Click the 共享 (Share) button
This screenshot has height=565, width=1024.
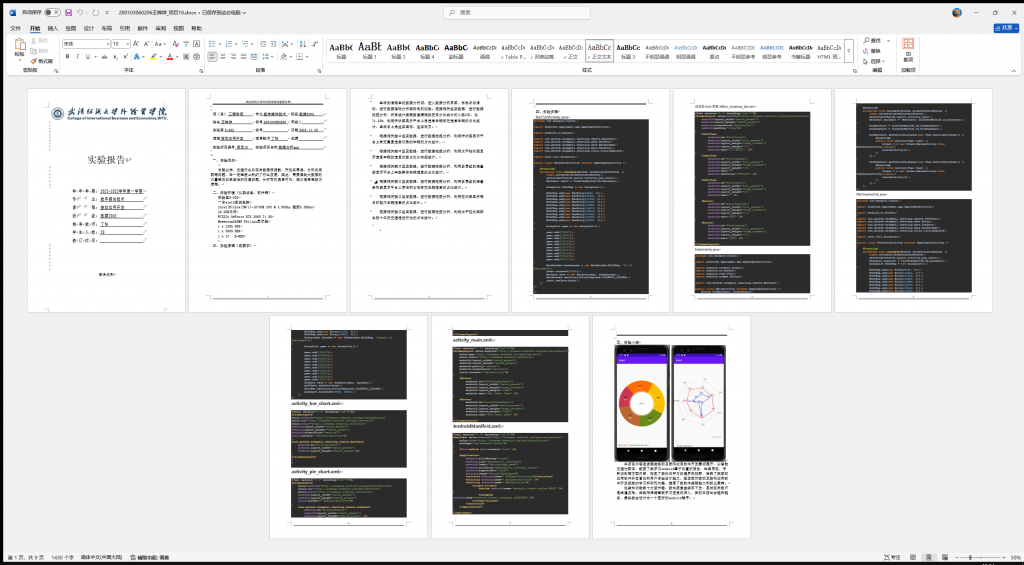1003,28
